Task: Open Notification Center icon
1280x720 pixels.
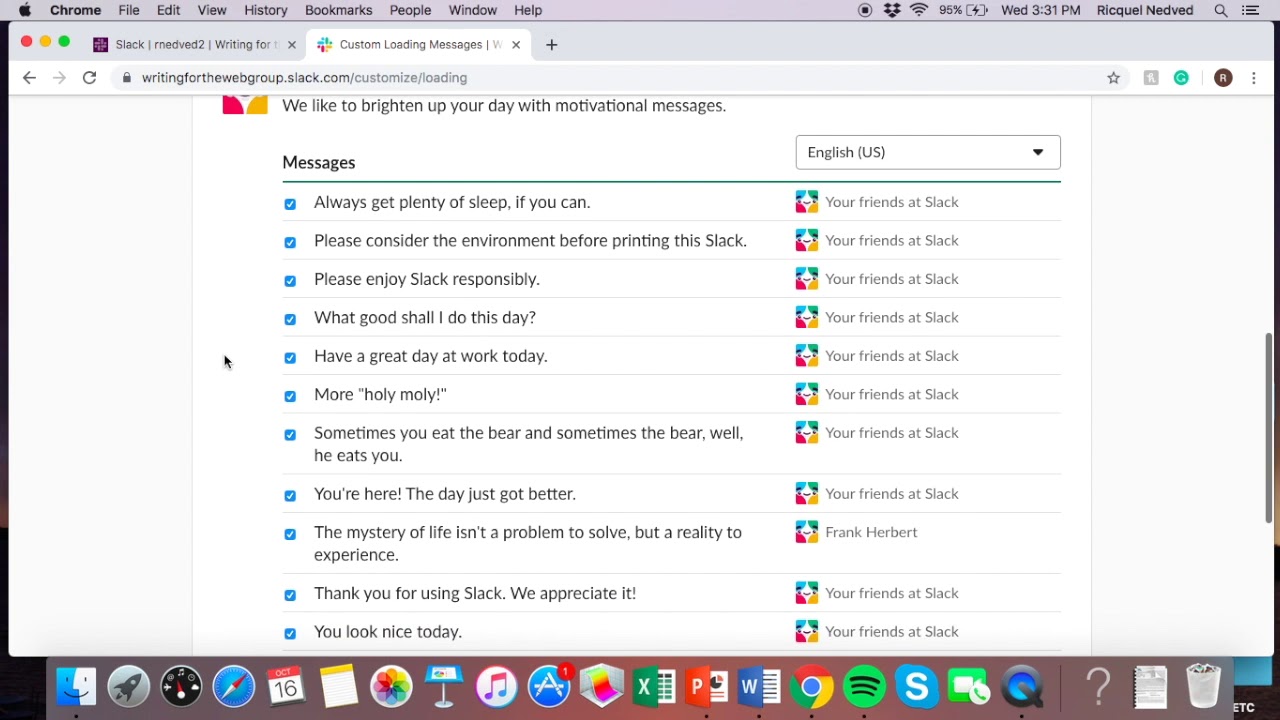Action: point(1250,10)
